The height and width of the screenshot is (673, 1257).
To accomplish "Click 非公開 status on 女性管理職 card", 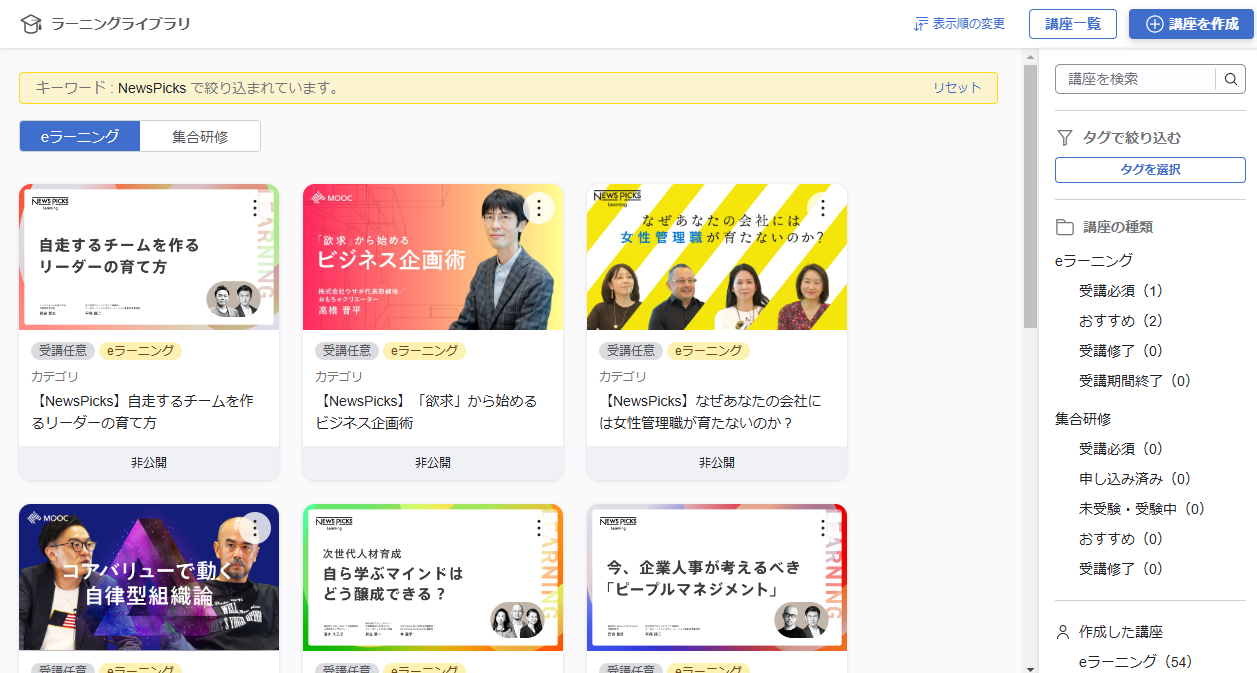I will pos(717,463).
